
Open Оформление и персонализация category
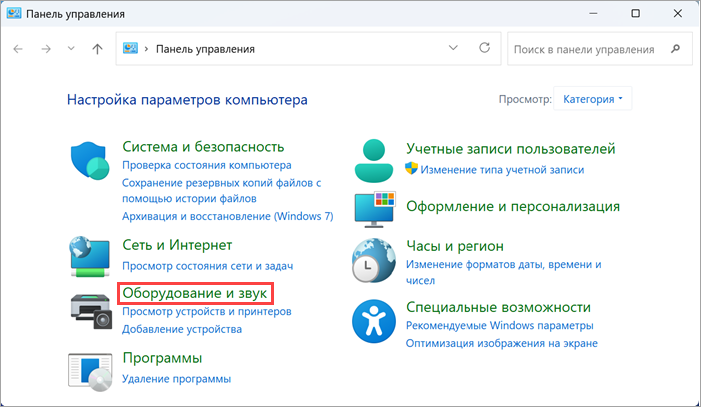pos(513,207)
